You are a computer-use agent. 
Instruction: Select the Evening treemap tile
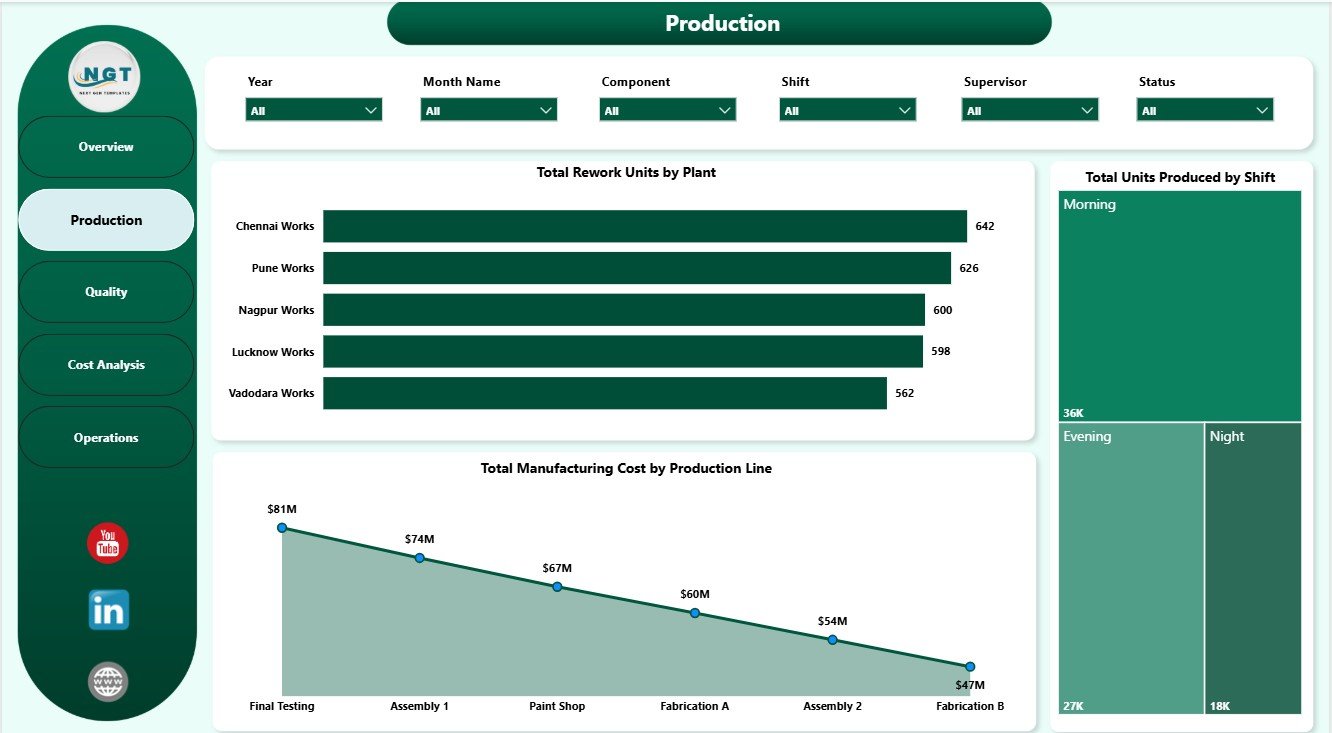pyautogui.click(x=1131, y=568)
